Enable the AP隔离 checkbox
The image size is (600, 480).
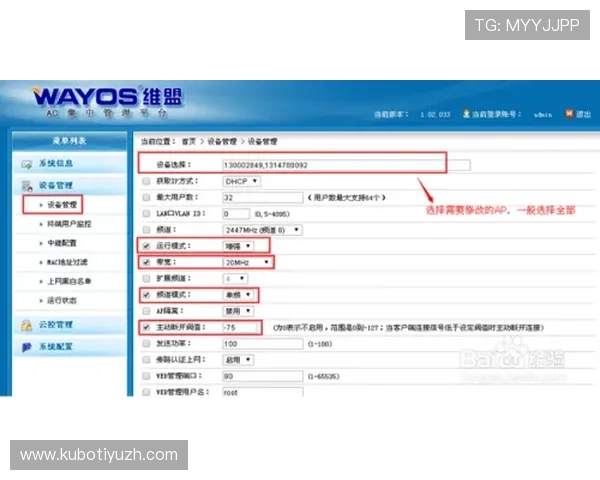pos(146,311)
